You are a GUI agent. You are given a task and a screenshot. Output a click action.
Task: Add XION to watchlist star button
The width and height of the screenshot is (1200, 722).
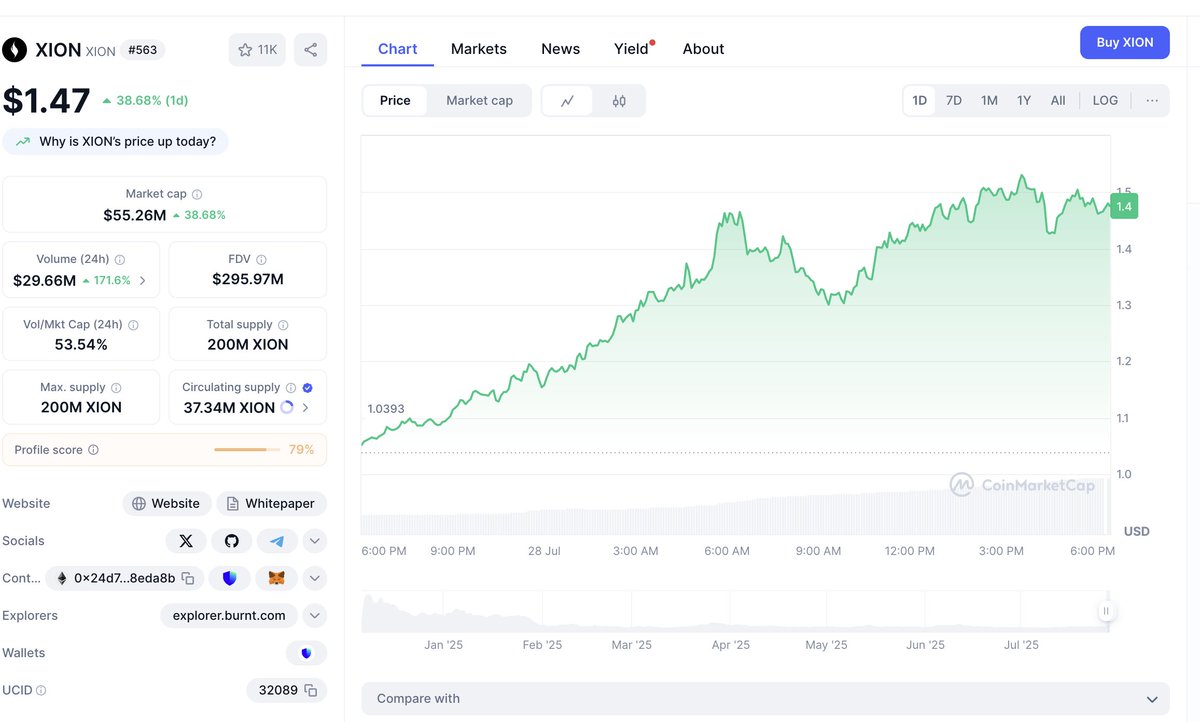(x=257, y=50)
